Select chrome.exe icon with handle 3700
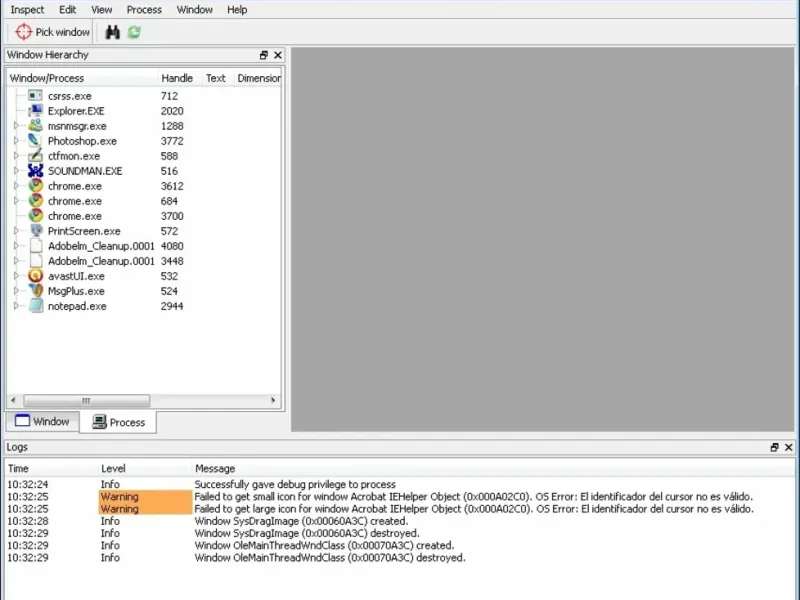800x600 pixels. click(35, 215)
